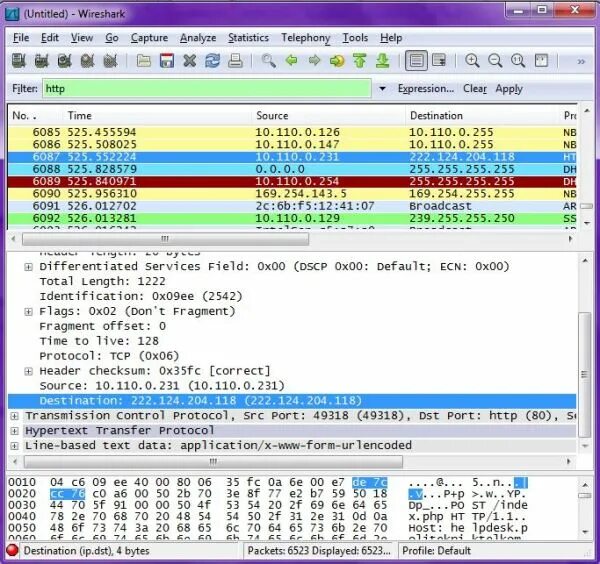Screen dimensions: 600x564
Task: Open the Tools menu
Action: point(355,38)
